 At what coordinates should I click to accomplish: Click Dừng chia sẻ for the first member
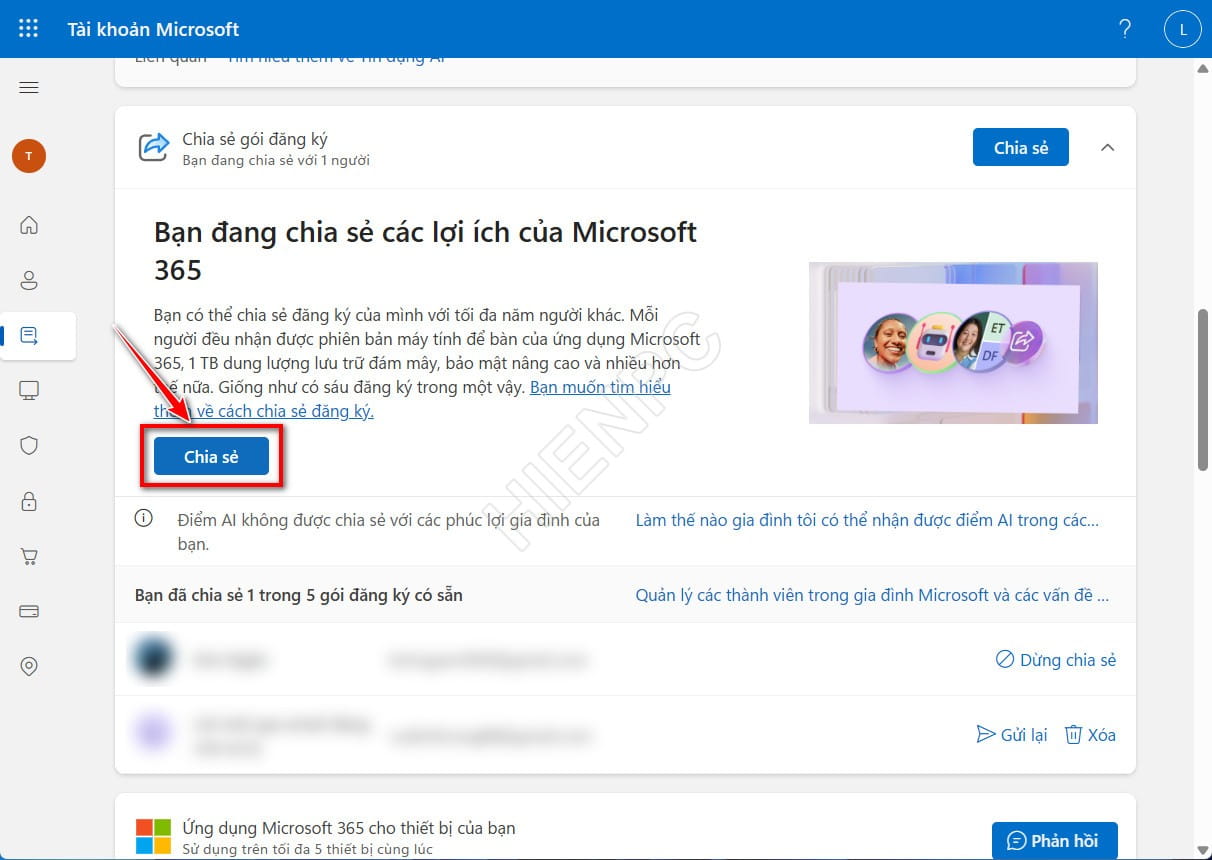tap(1056, 660)
